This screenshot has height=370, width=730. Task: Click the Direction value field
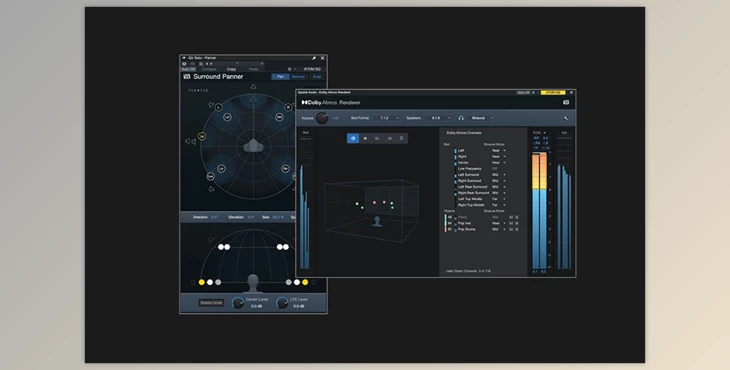click(215, 217)
